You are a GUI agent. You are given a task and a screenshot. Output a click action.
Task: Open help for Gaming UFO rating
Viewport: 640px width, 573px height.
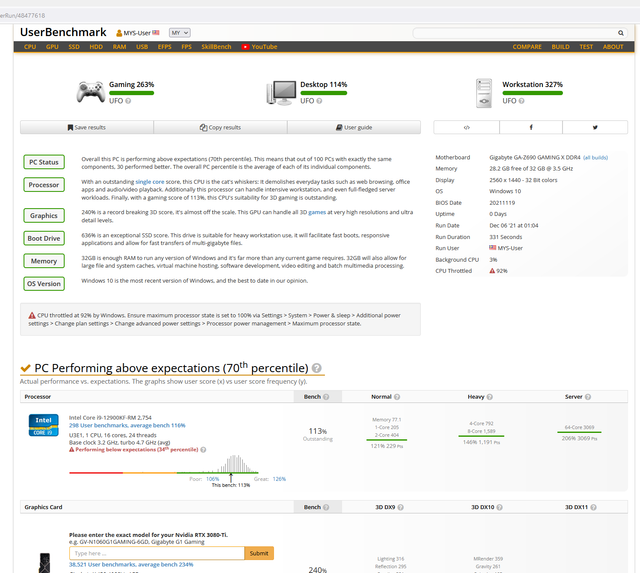(x=128, y=101)
